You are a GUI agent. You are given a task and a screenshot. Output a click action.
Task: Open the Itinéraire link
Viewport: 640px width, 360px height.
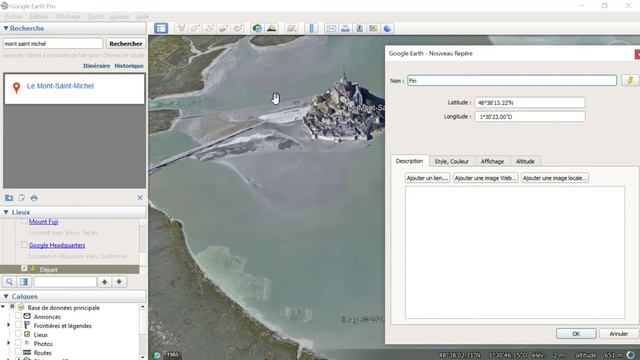96,66
